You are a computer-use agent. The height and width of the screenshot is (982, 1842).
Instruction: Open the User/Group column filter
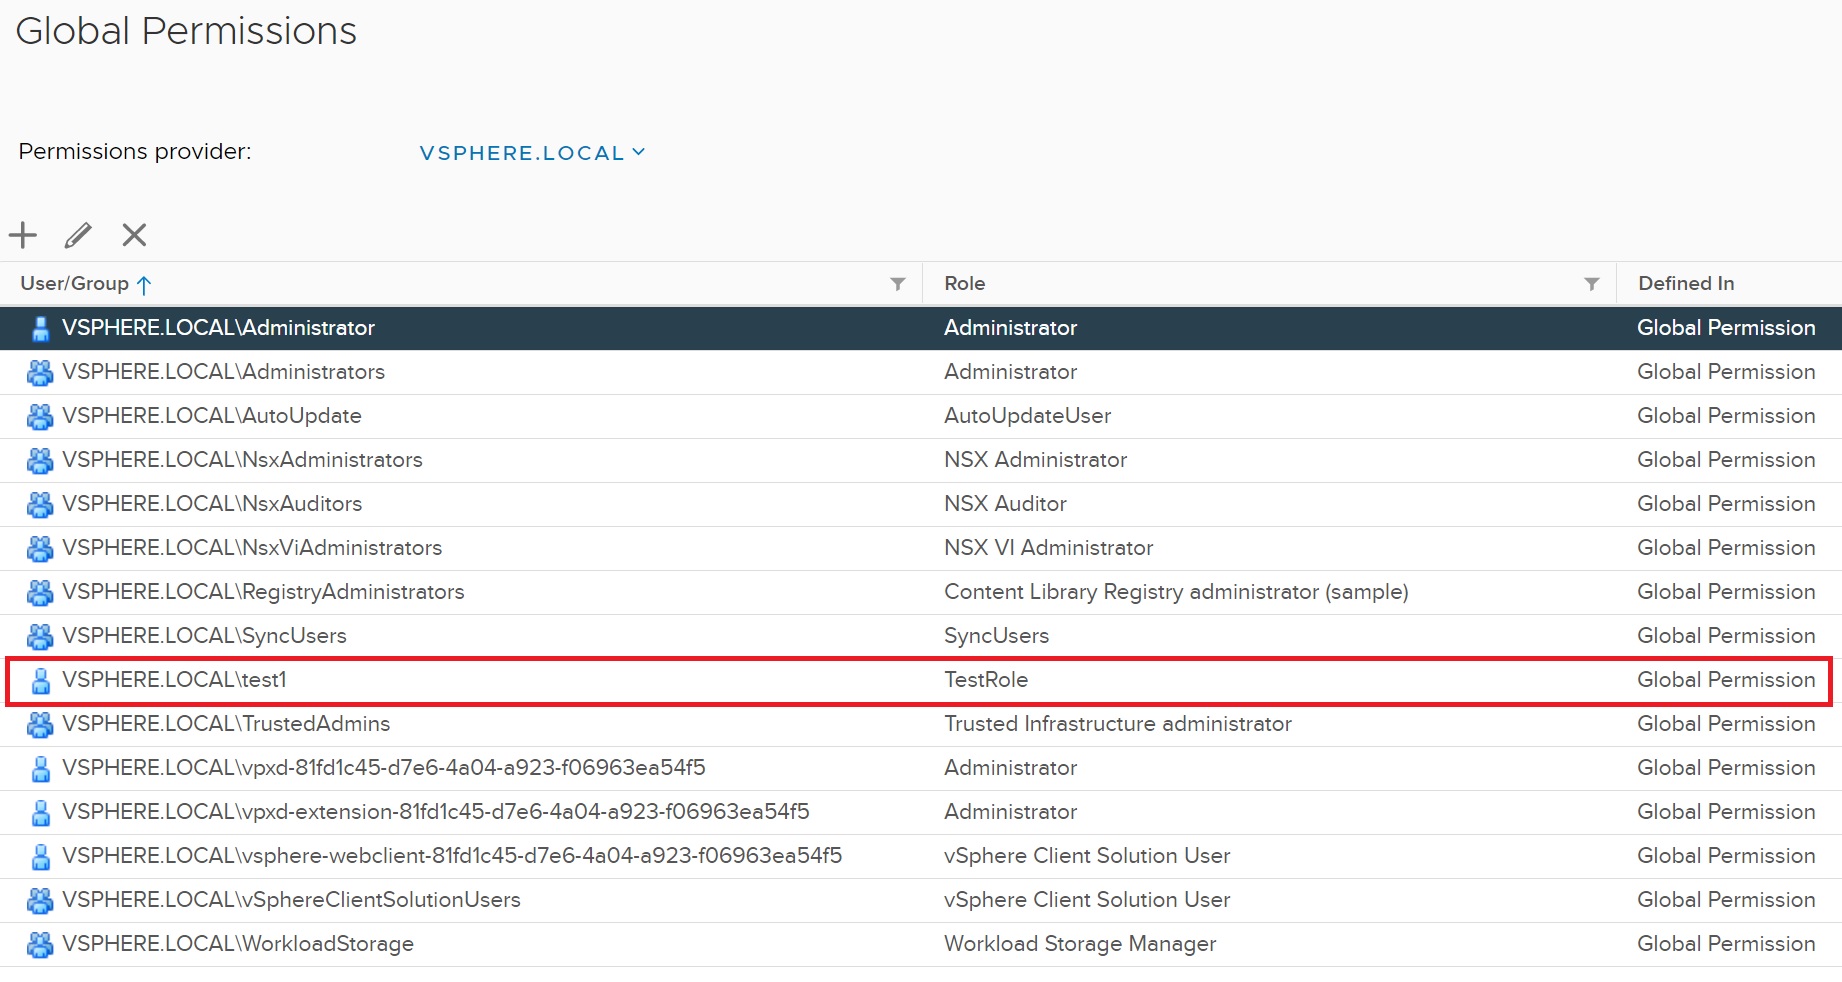click(897, 284)
